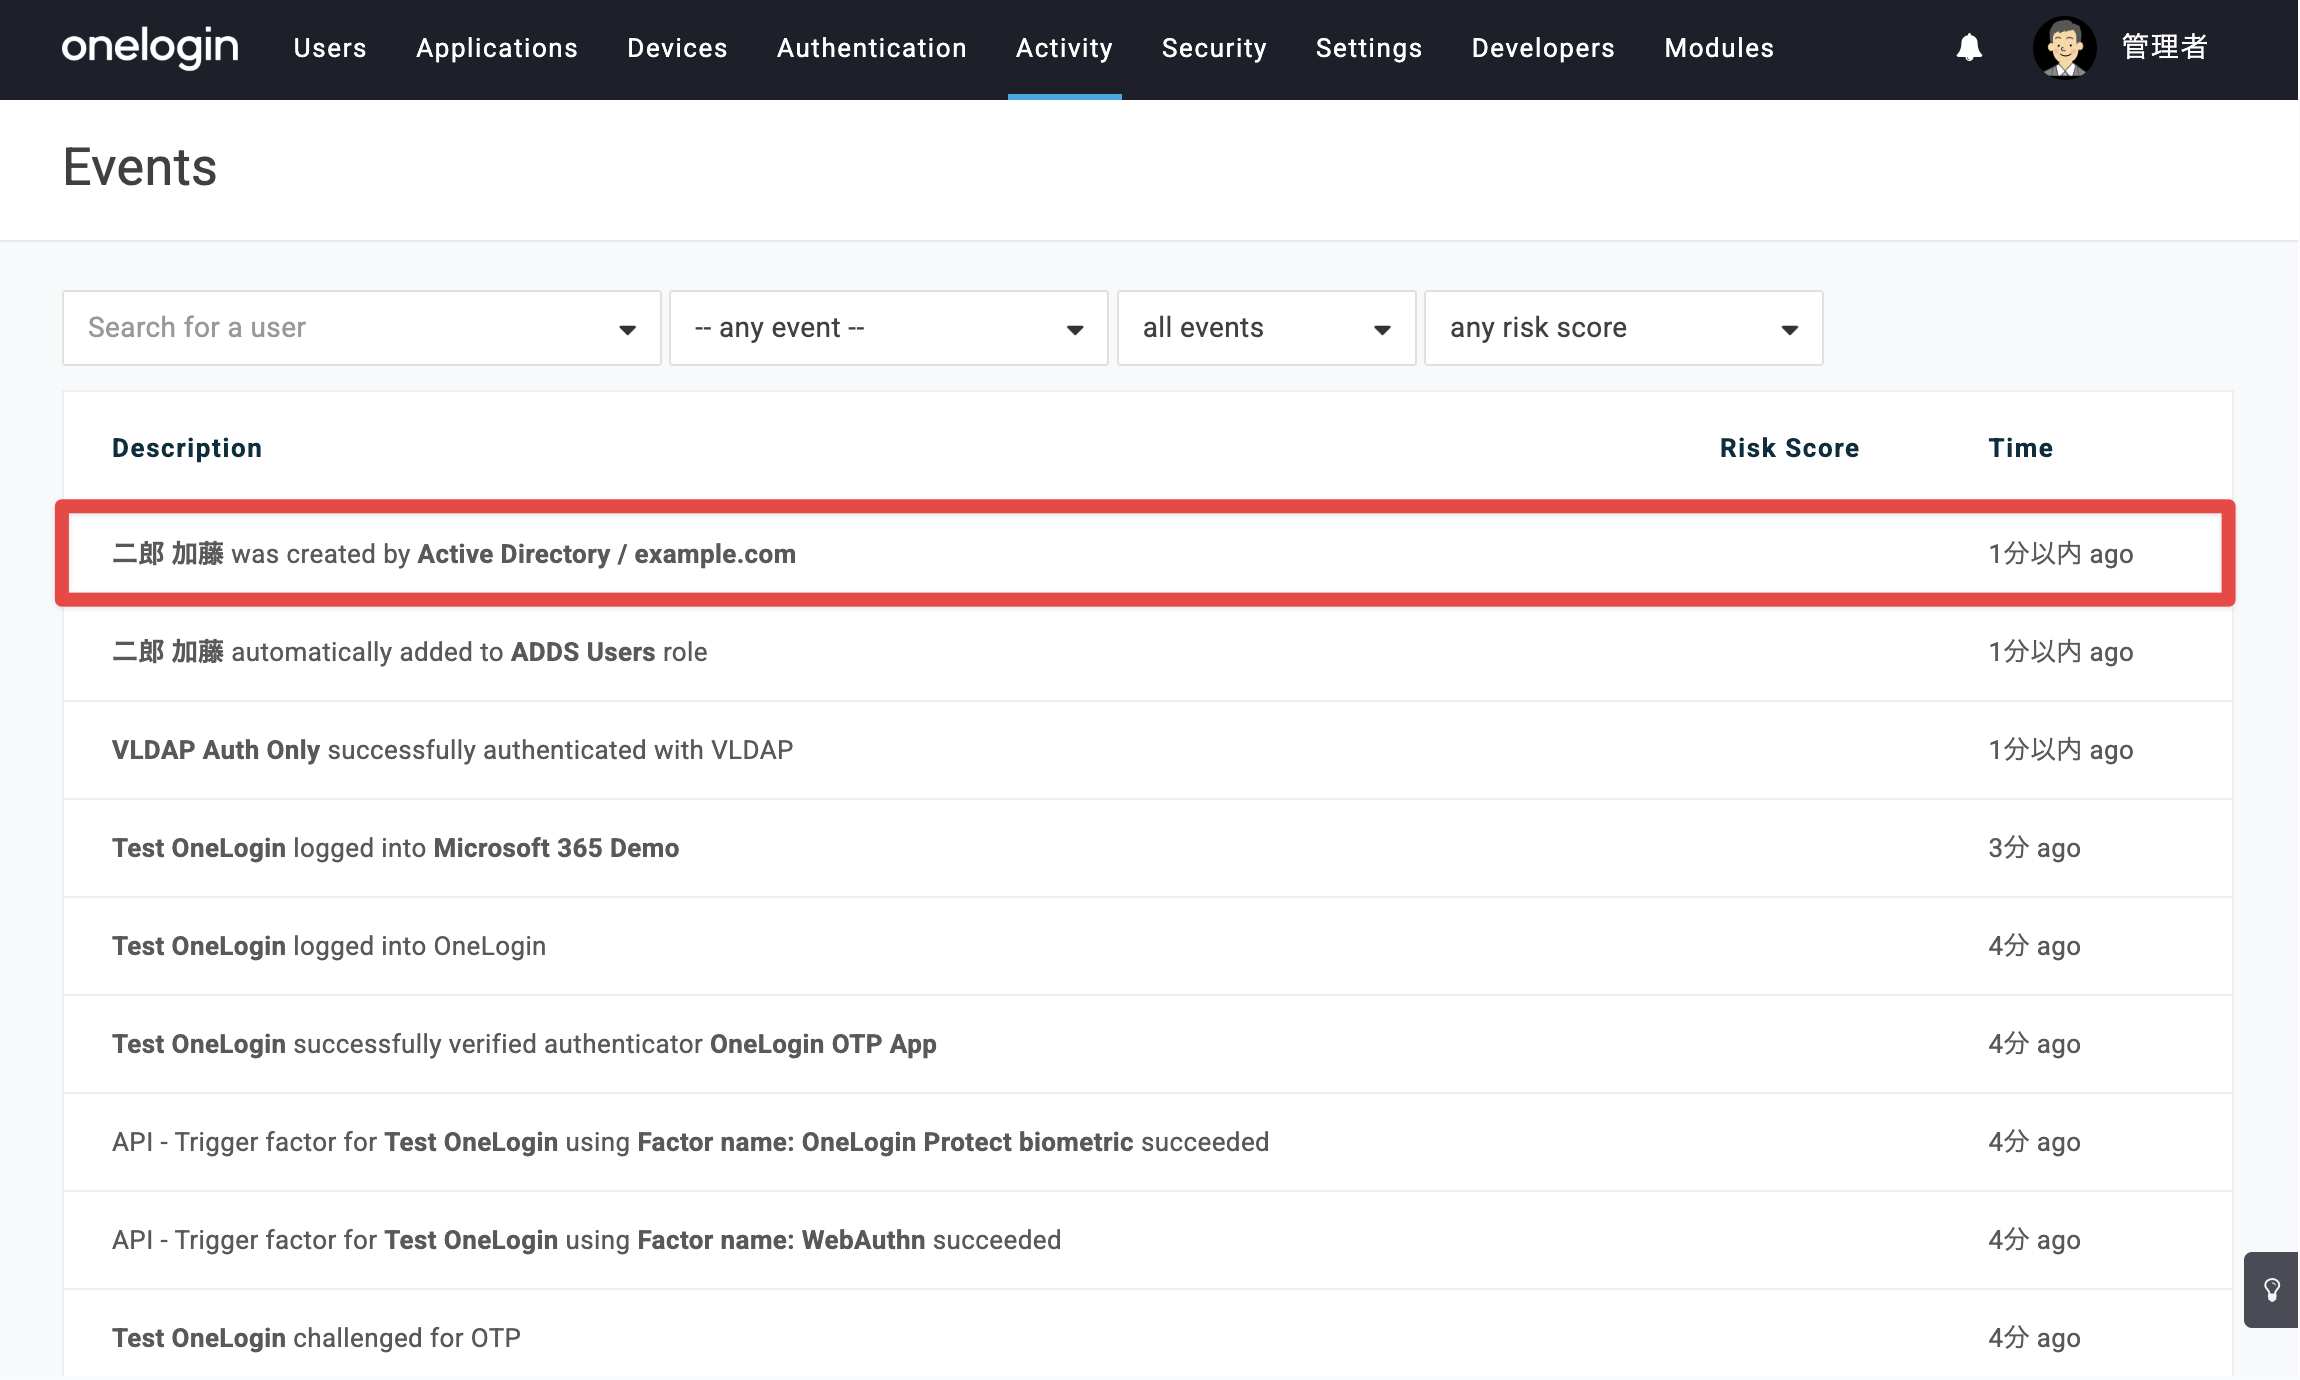Open event: Test OneLogin challenged for OTP
The height and width of the screenshot is (1380, 2300).
(1146, 1335)
